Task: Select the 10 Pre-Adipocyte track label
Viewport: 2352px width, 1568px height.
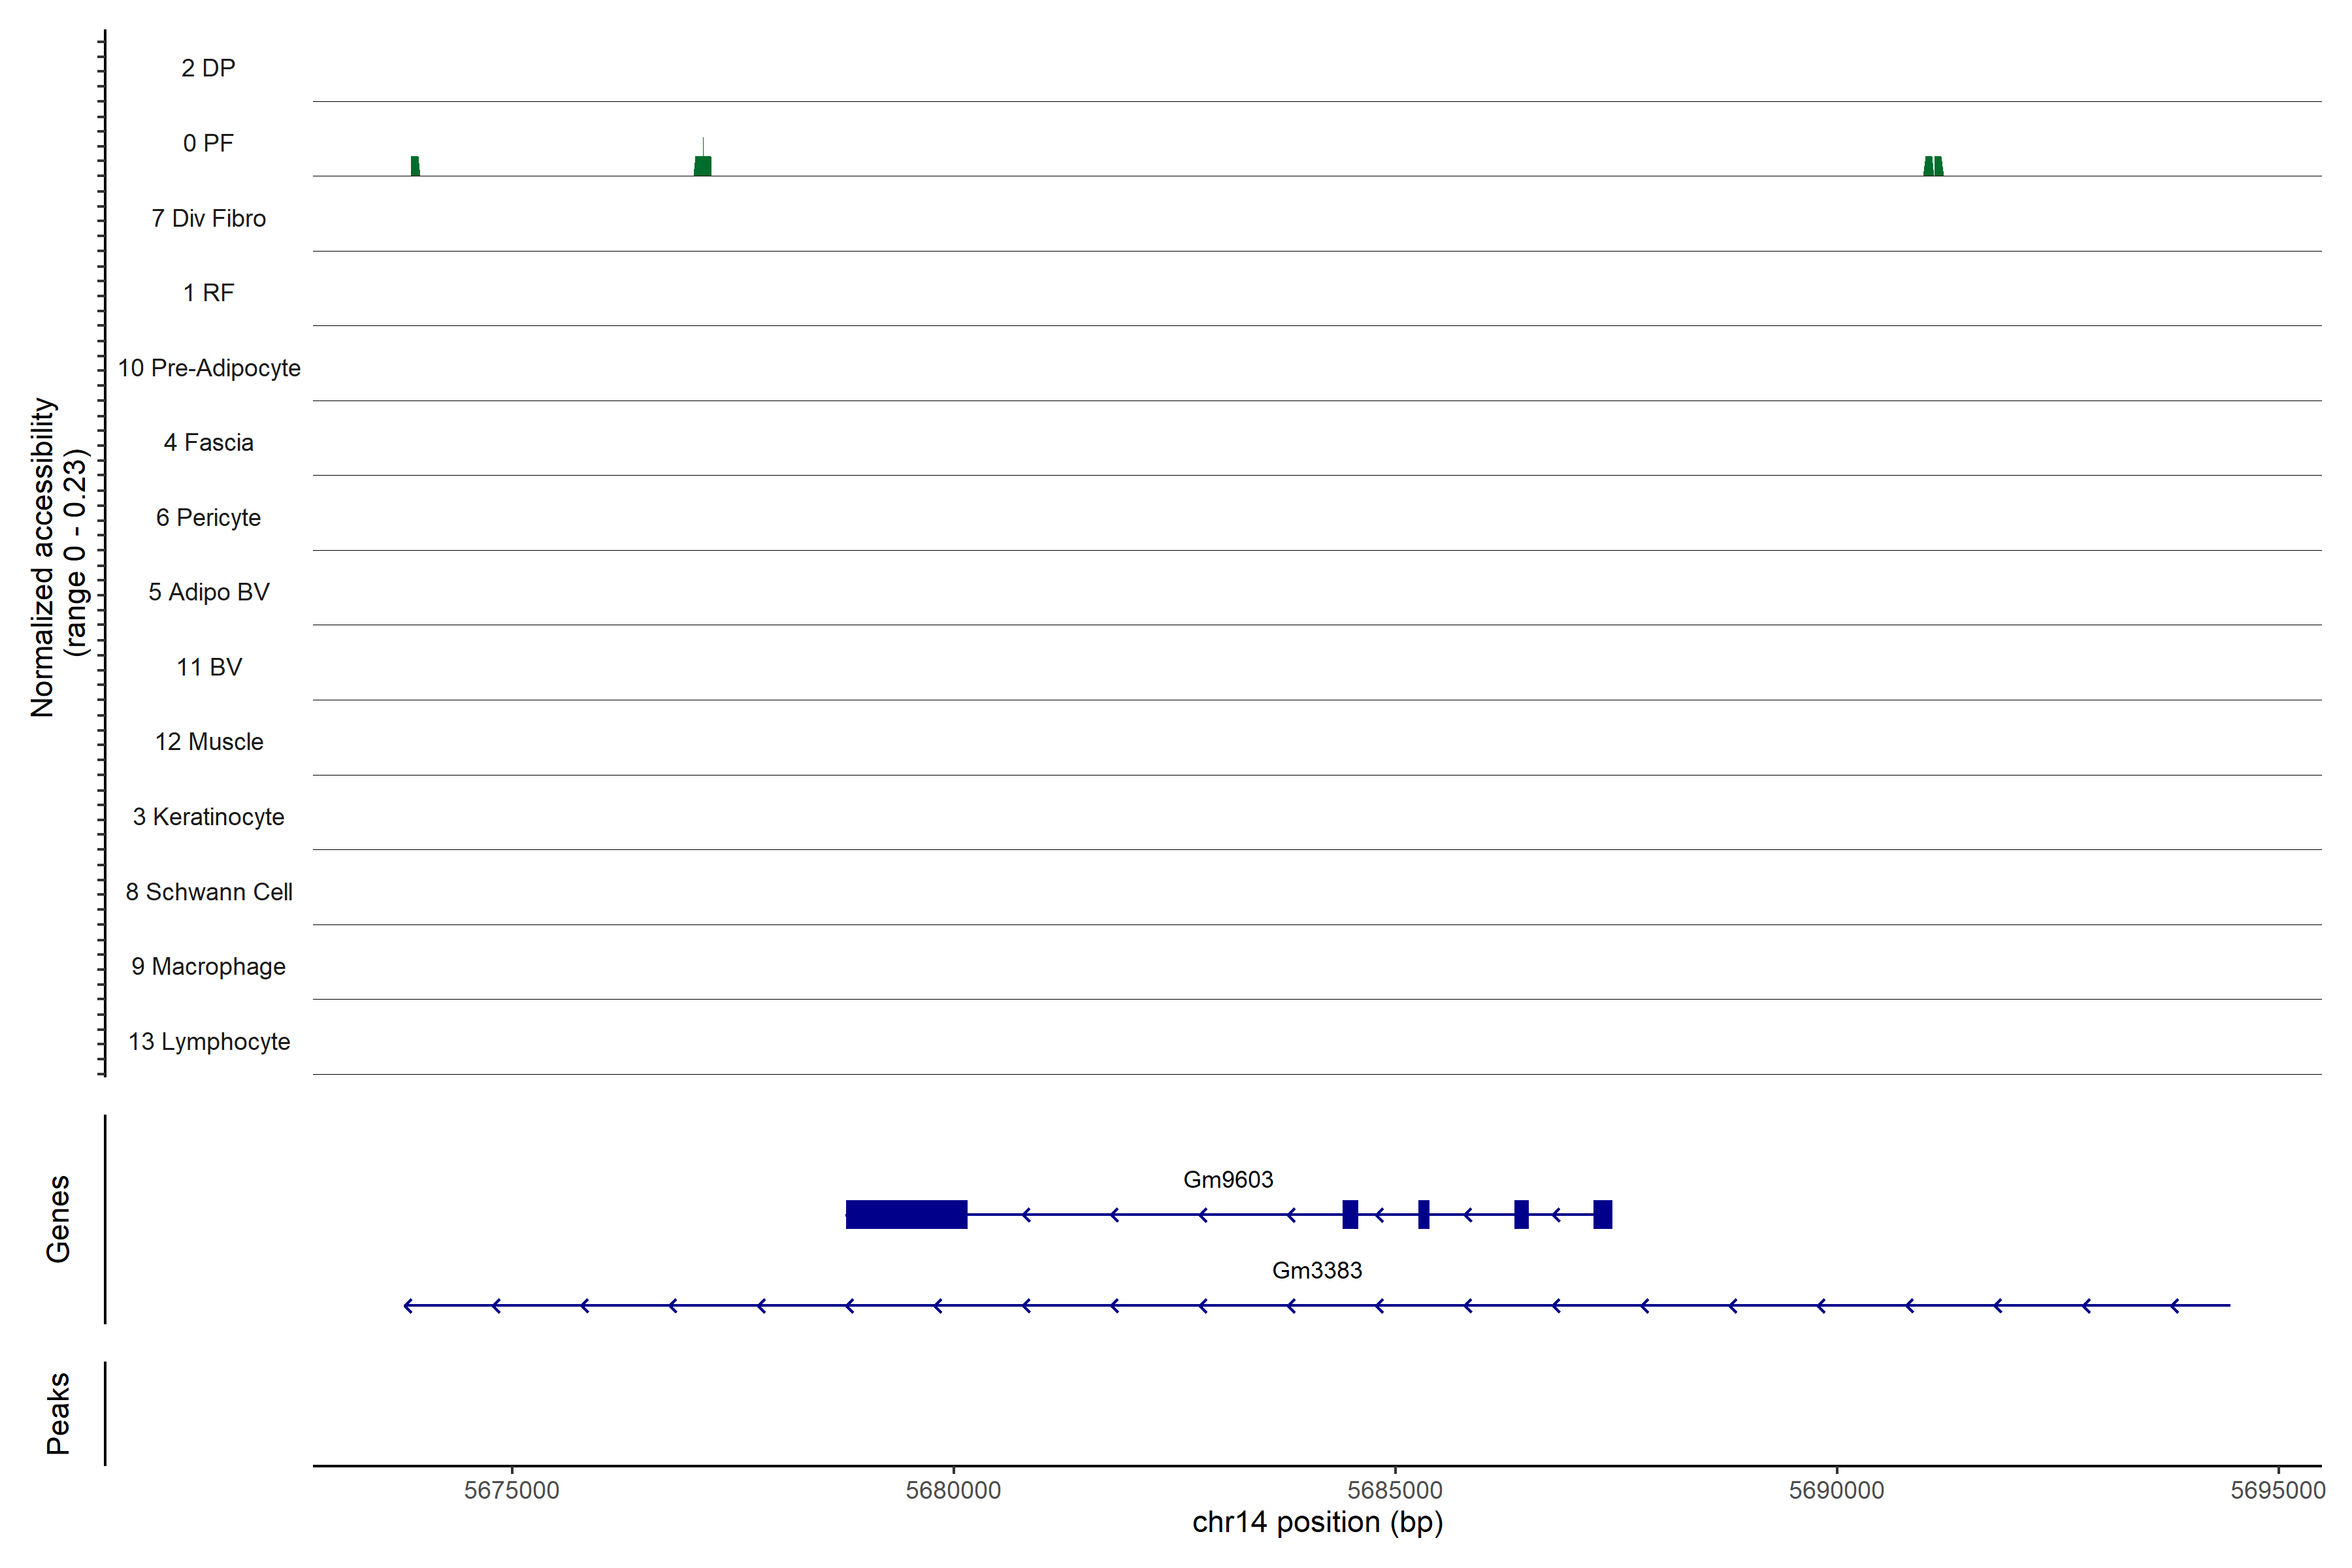Action: tap(209, 368)
